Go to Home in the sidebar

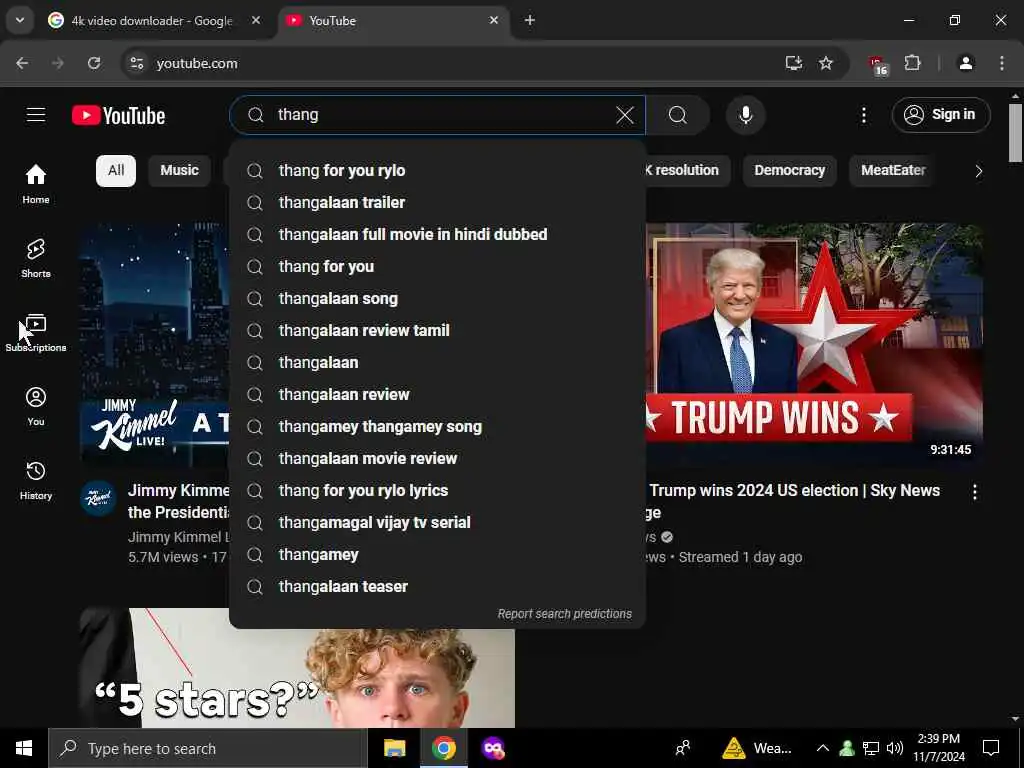tap(36, 184)
